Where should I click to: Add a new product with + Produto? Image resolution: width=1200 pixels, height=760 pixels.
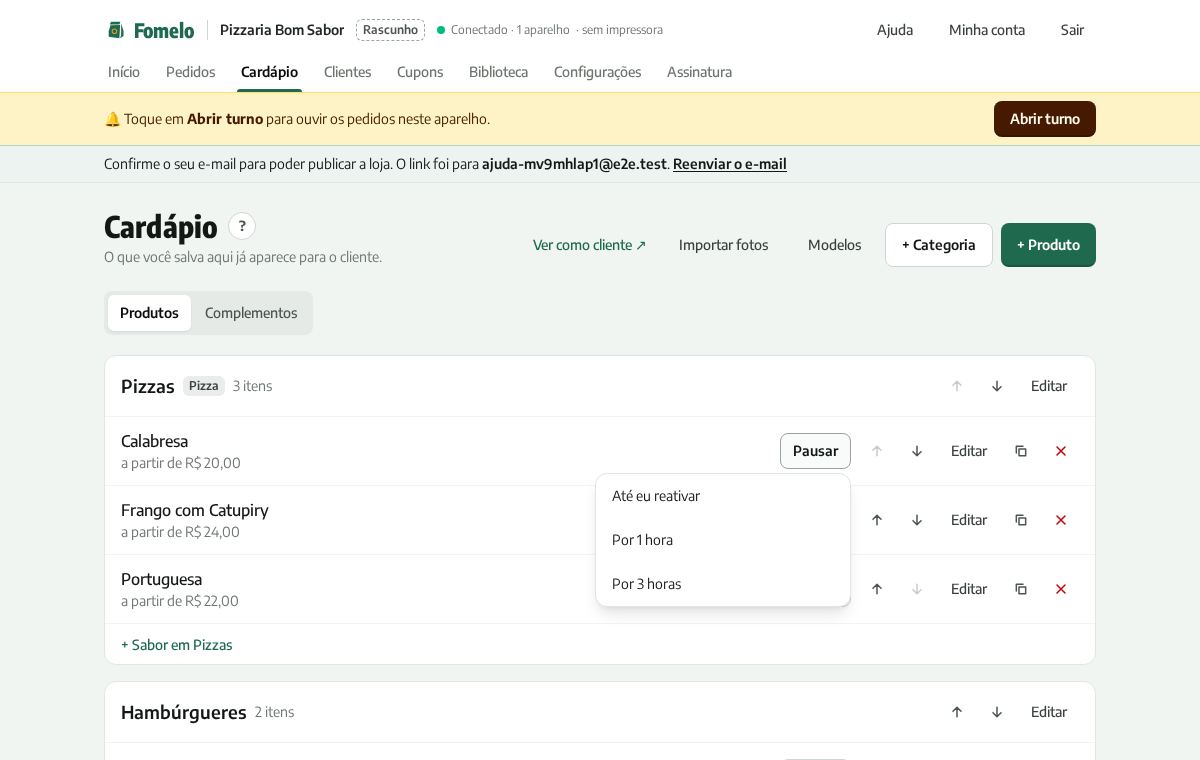pos(1048,245)
